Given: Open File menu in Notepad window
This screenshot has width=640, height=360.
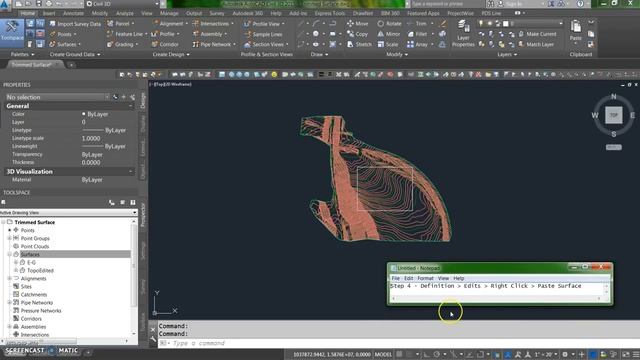Looking at the screenshot, I should 396,278.
